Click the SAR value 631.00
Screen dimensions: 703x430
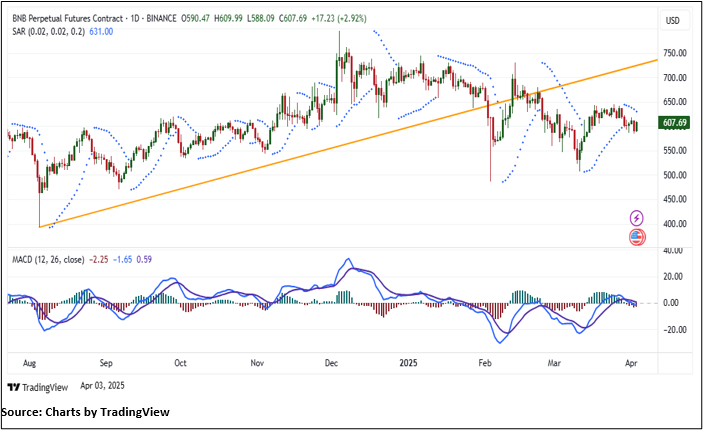point(101,32)
